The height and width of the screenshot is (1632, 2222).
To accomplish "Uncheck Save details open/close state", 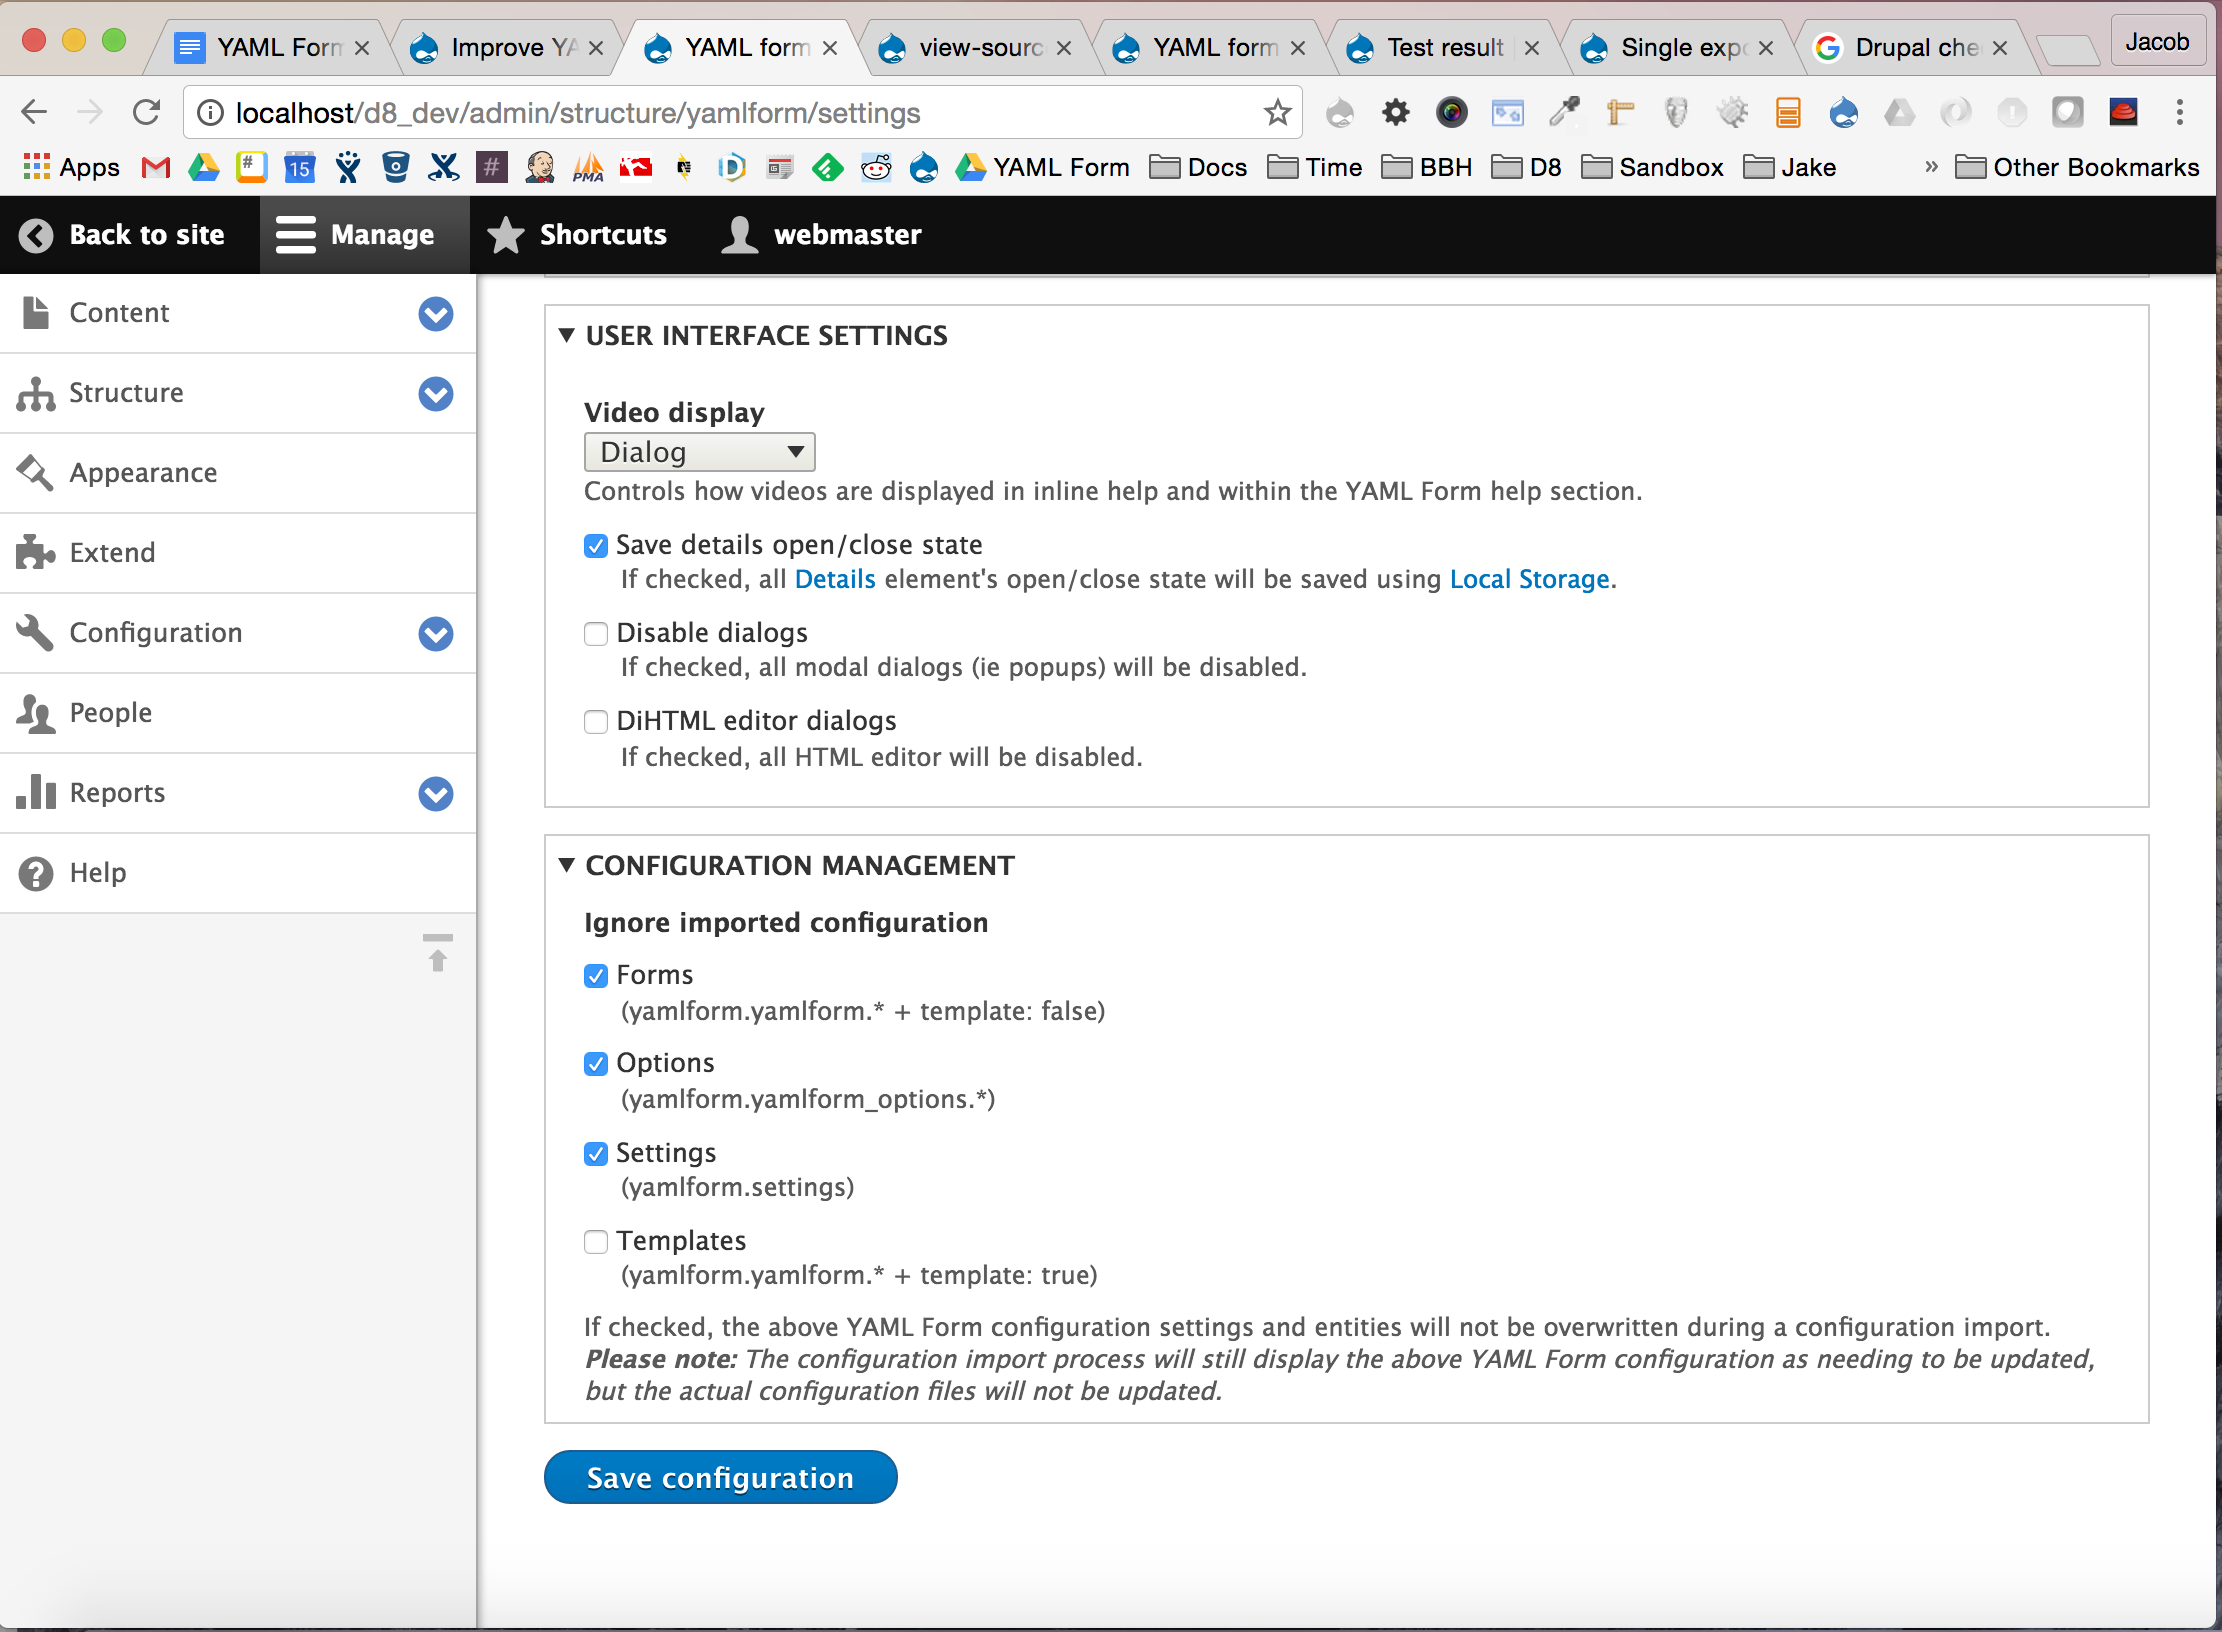I will tap(596, 545).
